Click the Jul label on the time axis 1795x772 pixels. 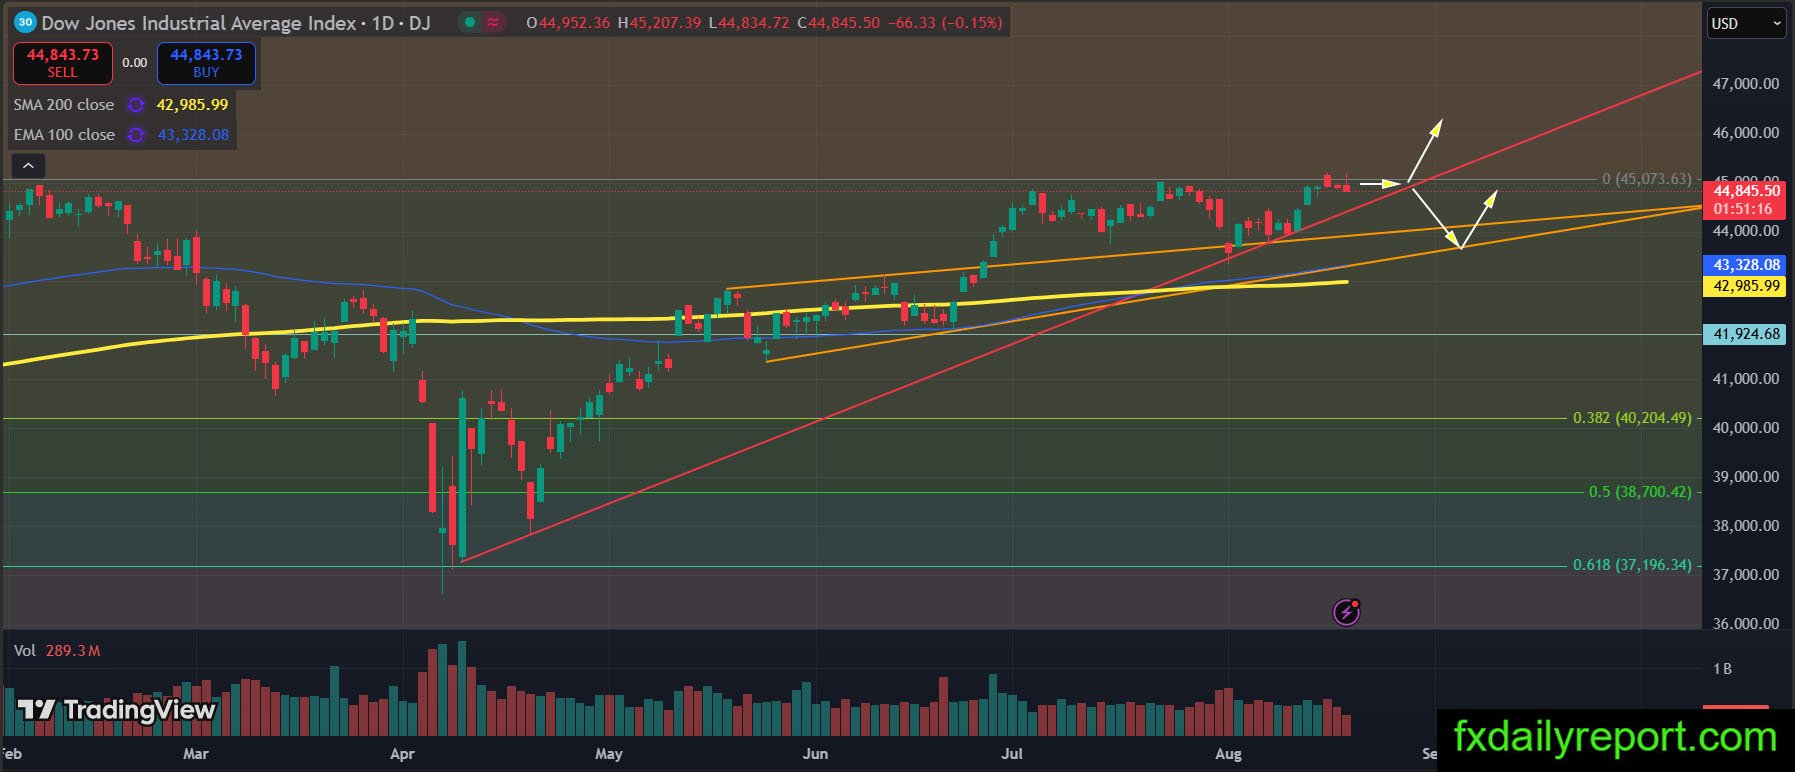[1011, 754]
